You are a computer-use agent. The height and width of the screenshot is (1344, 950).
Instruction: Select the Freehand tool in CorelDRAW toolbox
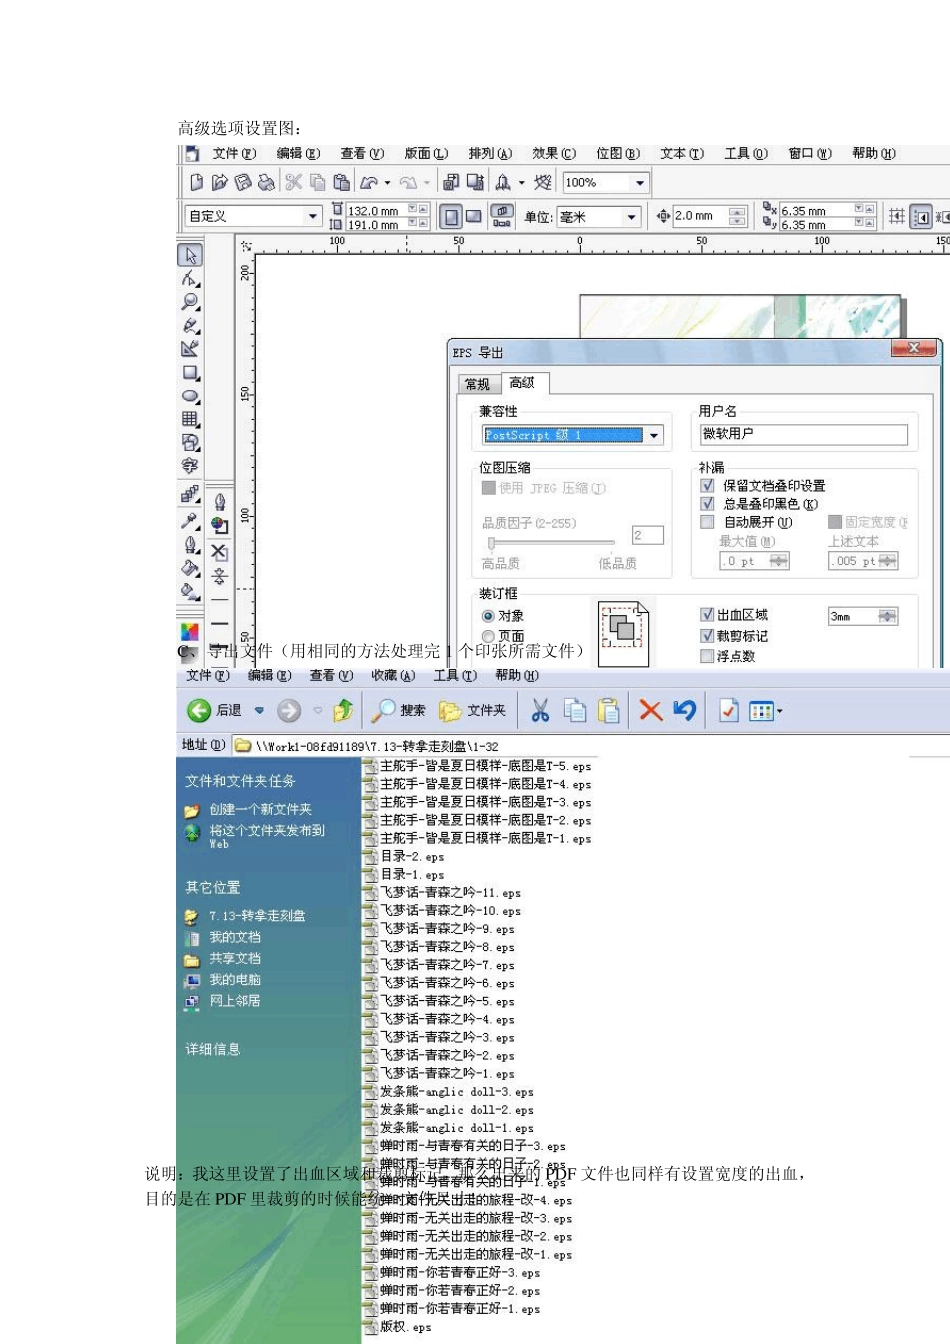point(190,325)
